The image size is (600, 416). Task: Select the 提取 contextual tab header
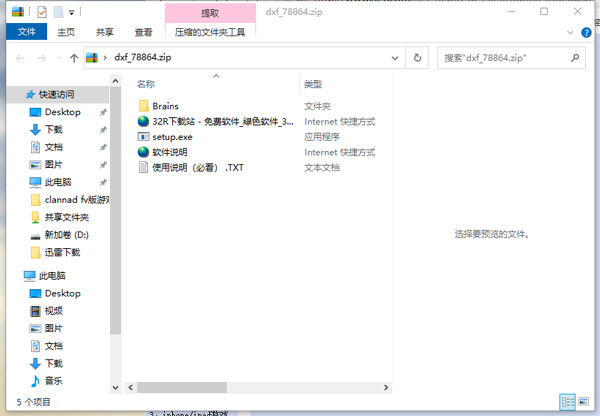[210, 13]
